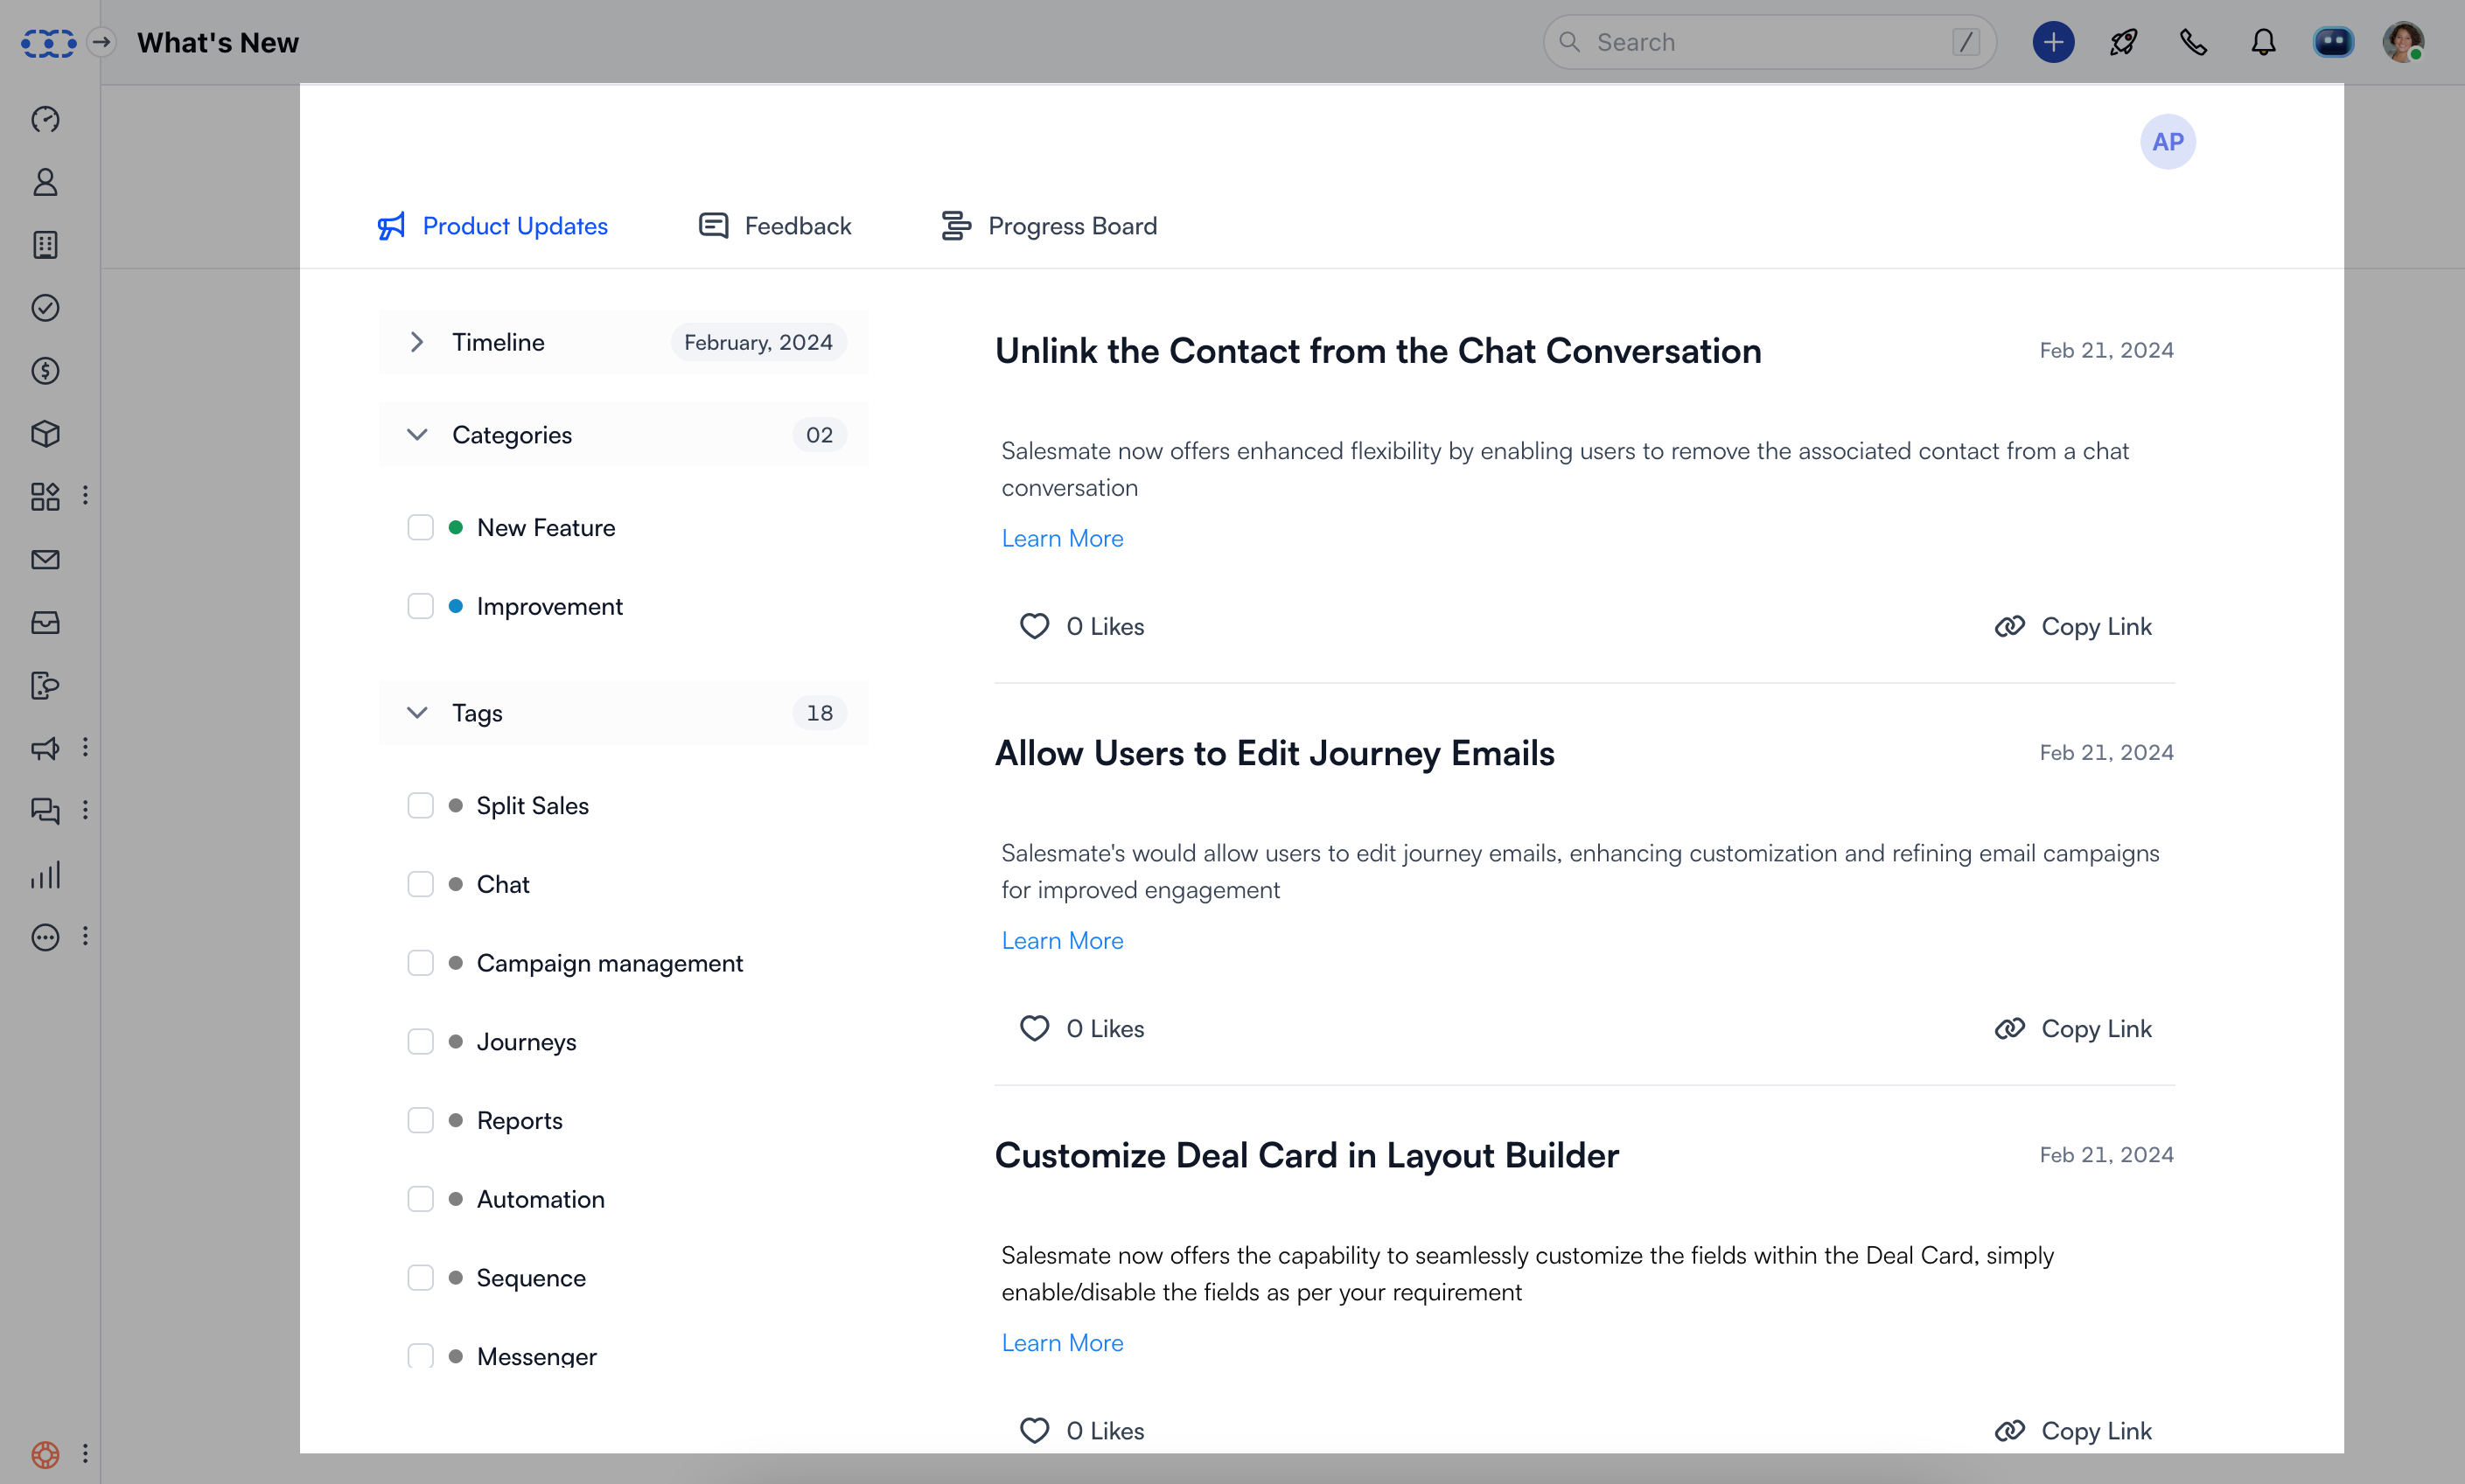Click the February, 2024 timeline badge

(x=758, y=342)
